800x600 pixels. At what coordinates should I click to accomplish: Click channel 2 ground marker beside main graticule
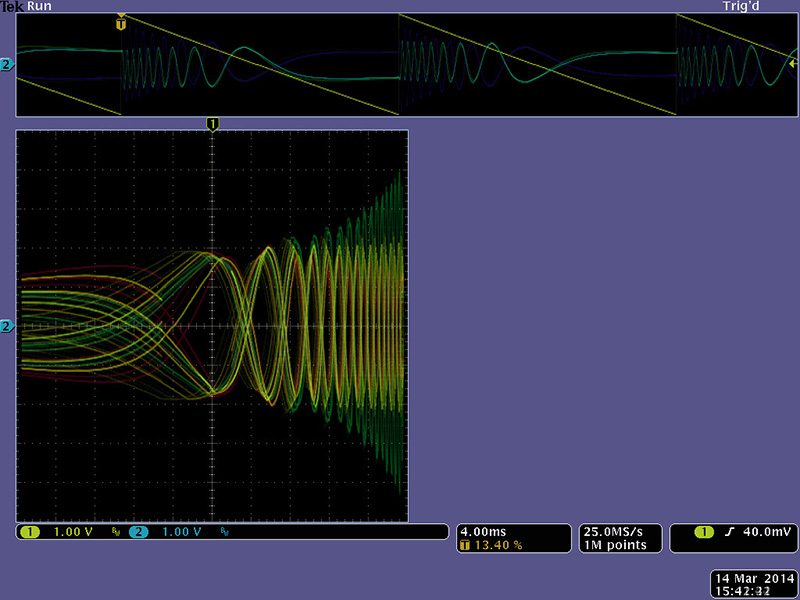click(x=8, y=327)
